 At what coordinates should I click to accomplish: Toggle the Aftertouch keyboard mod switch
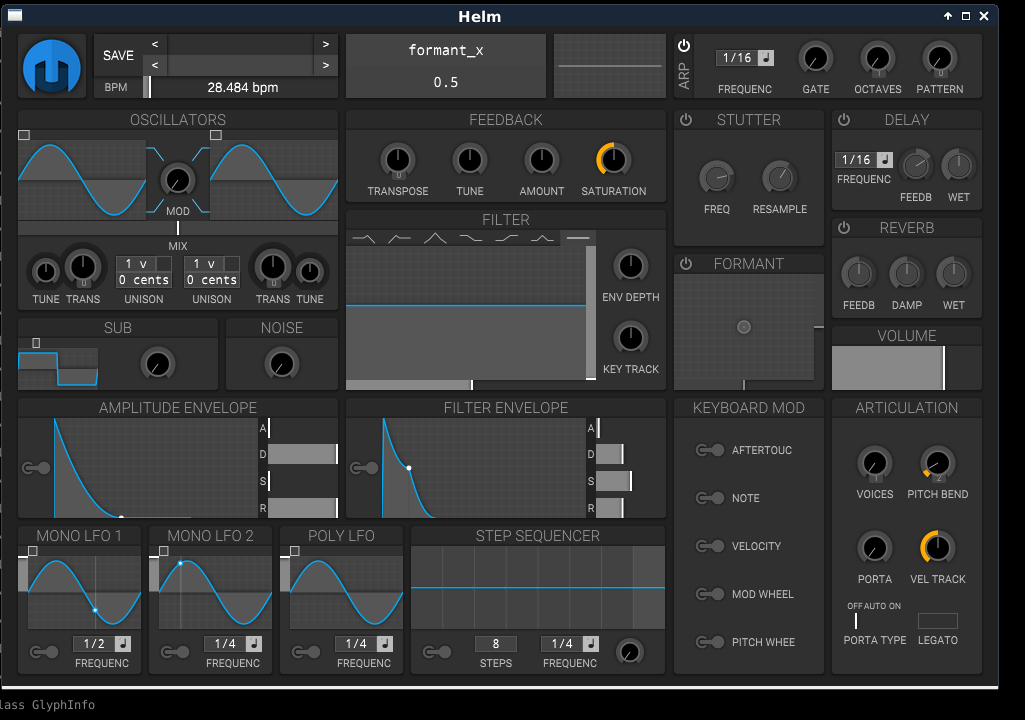tap(709, 450)
